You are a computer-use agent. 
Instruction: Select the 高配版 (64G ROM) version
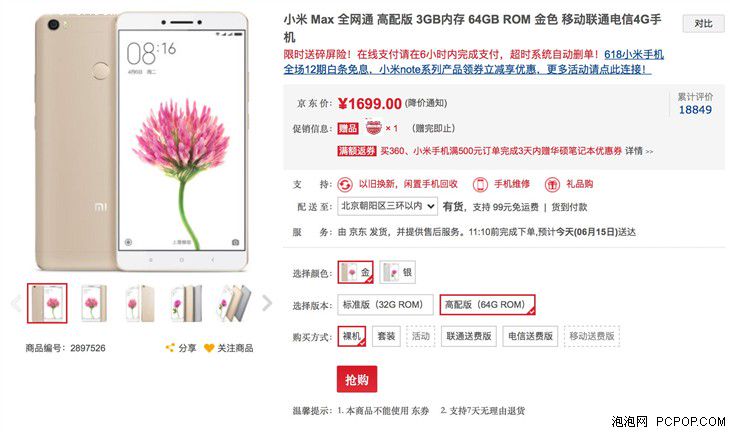(487, 305)
